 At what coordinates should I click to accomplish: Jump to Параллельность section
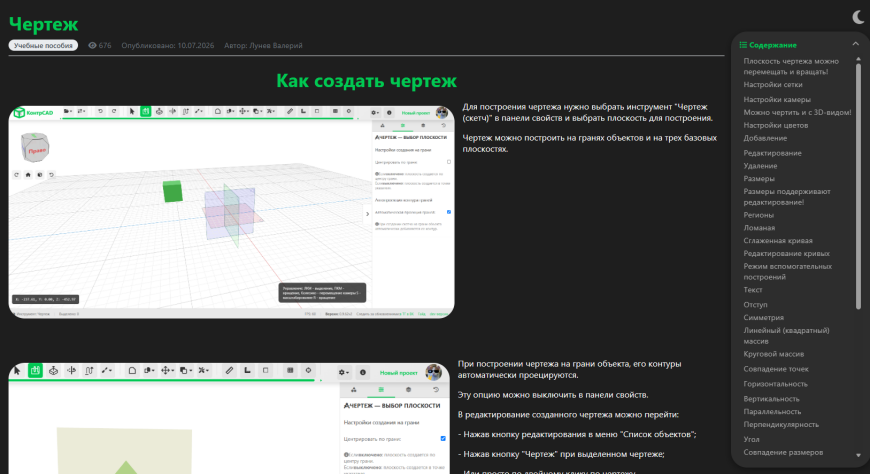772,411
